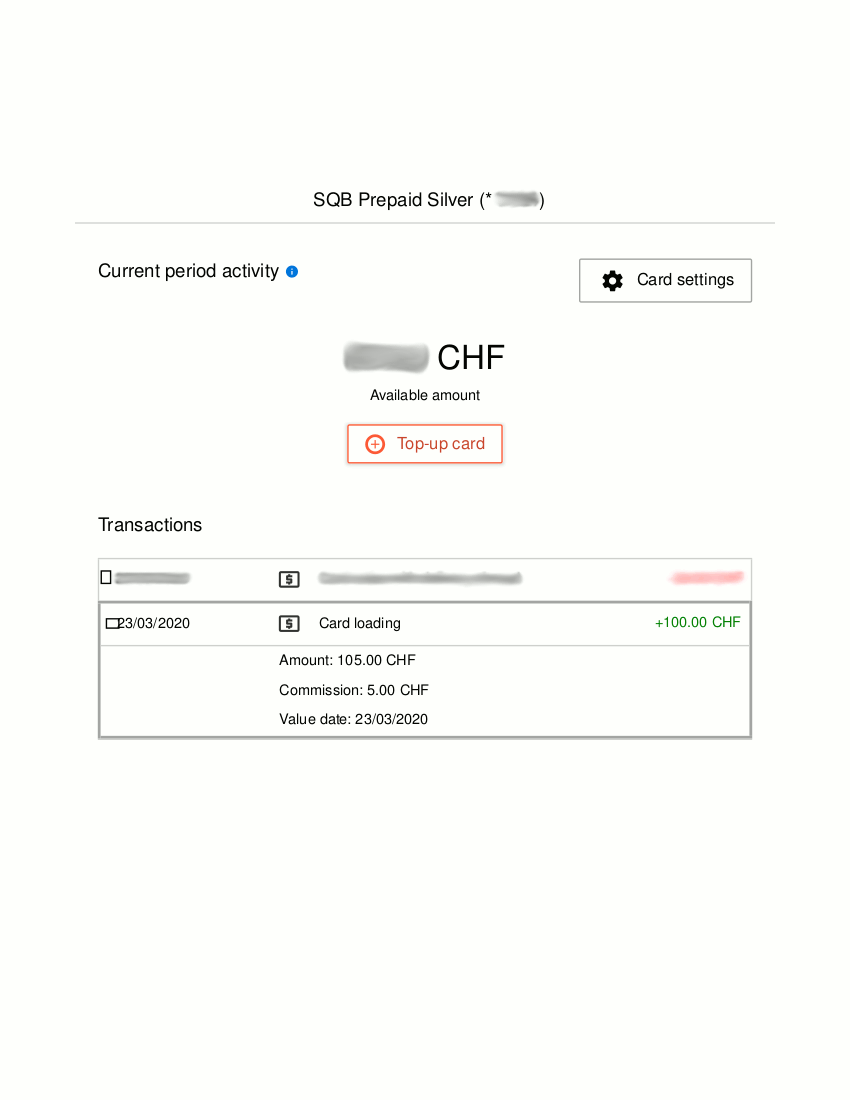Image resolution: width=850 pixels, height=1100 pixels.
Task: Expand the first blurred transaction row
Action: pyautogui.click(x=106, y=577)
